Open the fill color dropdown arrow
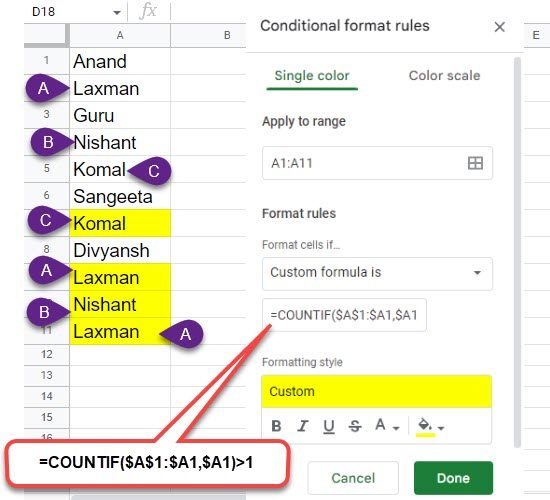550x500 pixels. coord(441,428)
